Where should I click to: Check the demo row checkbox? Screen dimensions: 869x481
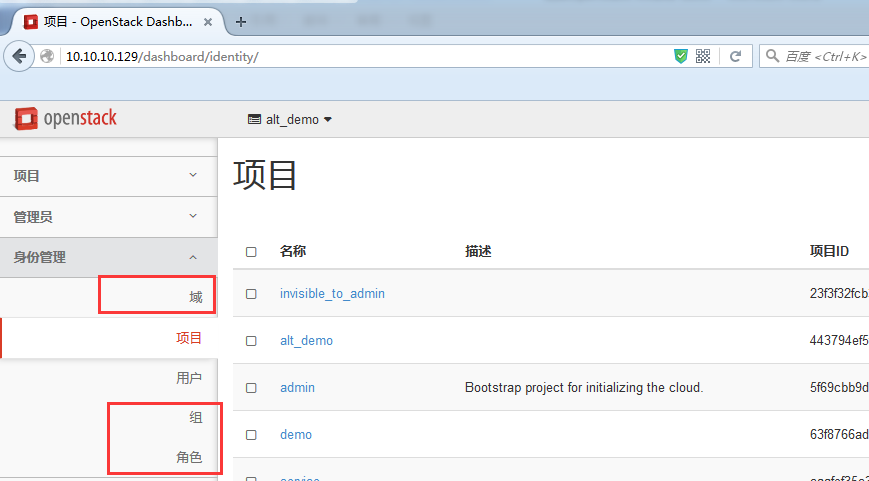[251, 435]
